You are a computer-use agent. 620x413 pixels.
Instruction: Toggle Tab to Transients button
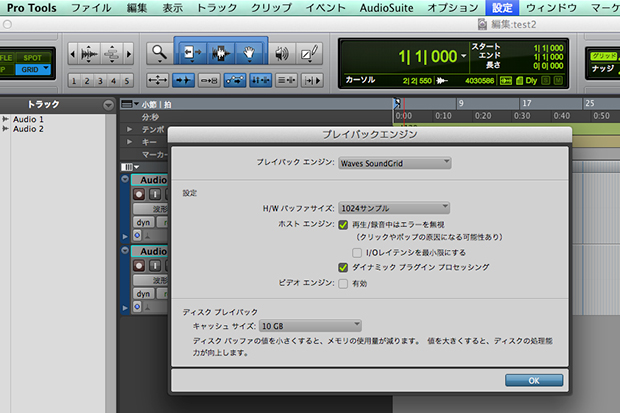coord(183,80)
